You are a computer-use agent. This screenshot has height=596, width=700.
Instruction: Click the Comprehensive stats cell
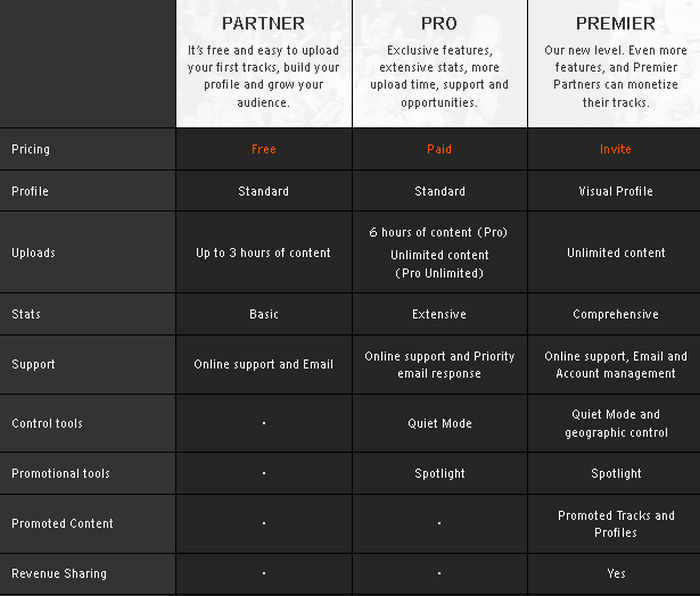616,314
